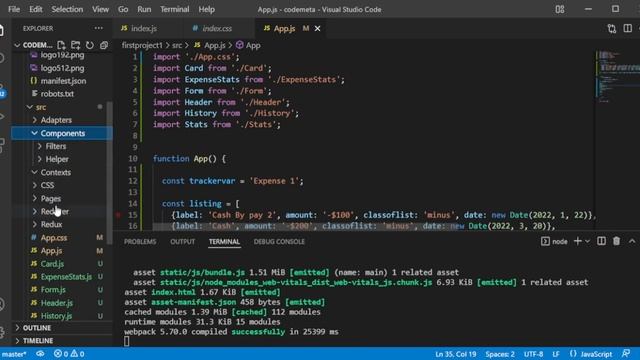Click Ln 35, Col 19 in status bar
Screen dimensions: 640x360
coord(456,354)
